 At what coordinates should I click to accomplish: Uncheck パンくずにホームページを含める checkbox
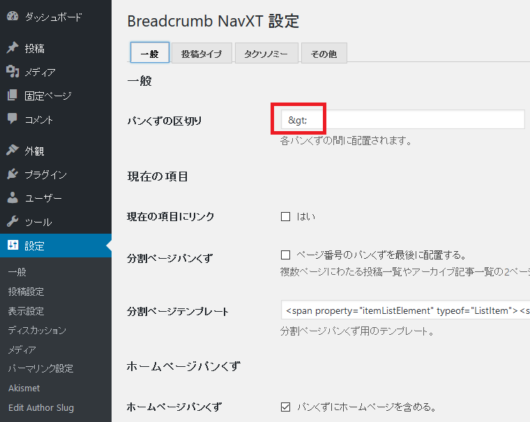click(285, 407)
